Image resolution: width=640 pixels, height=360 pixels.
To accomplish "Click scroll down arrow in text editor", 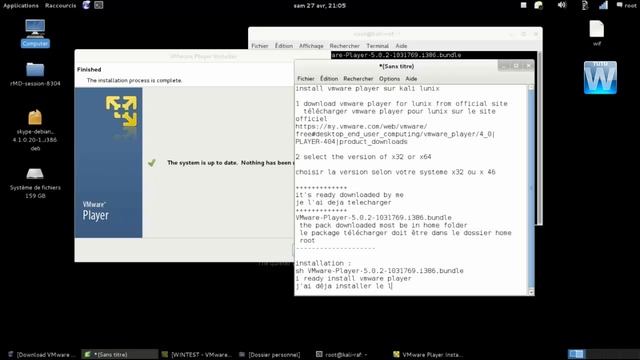I will coord(531,292).
